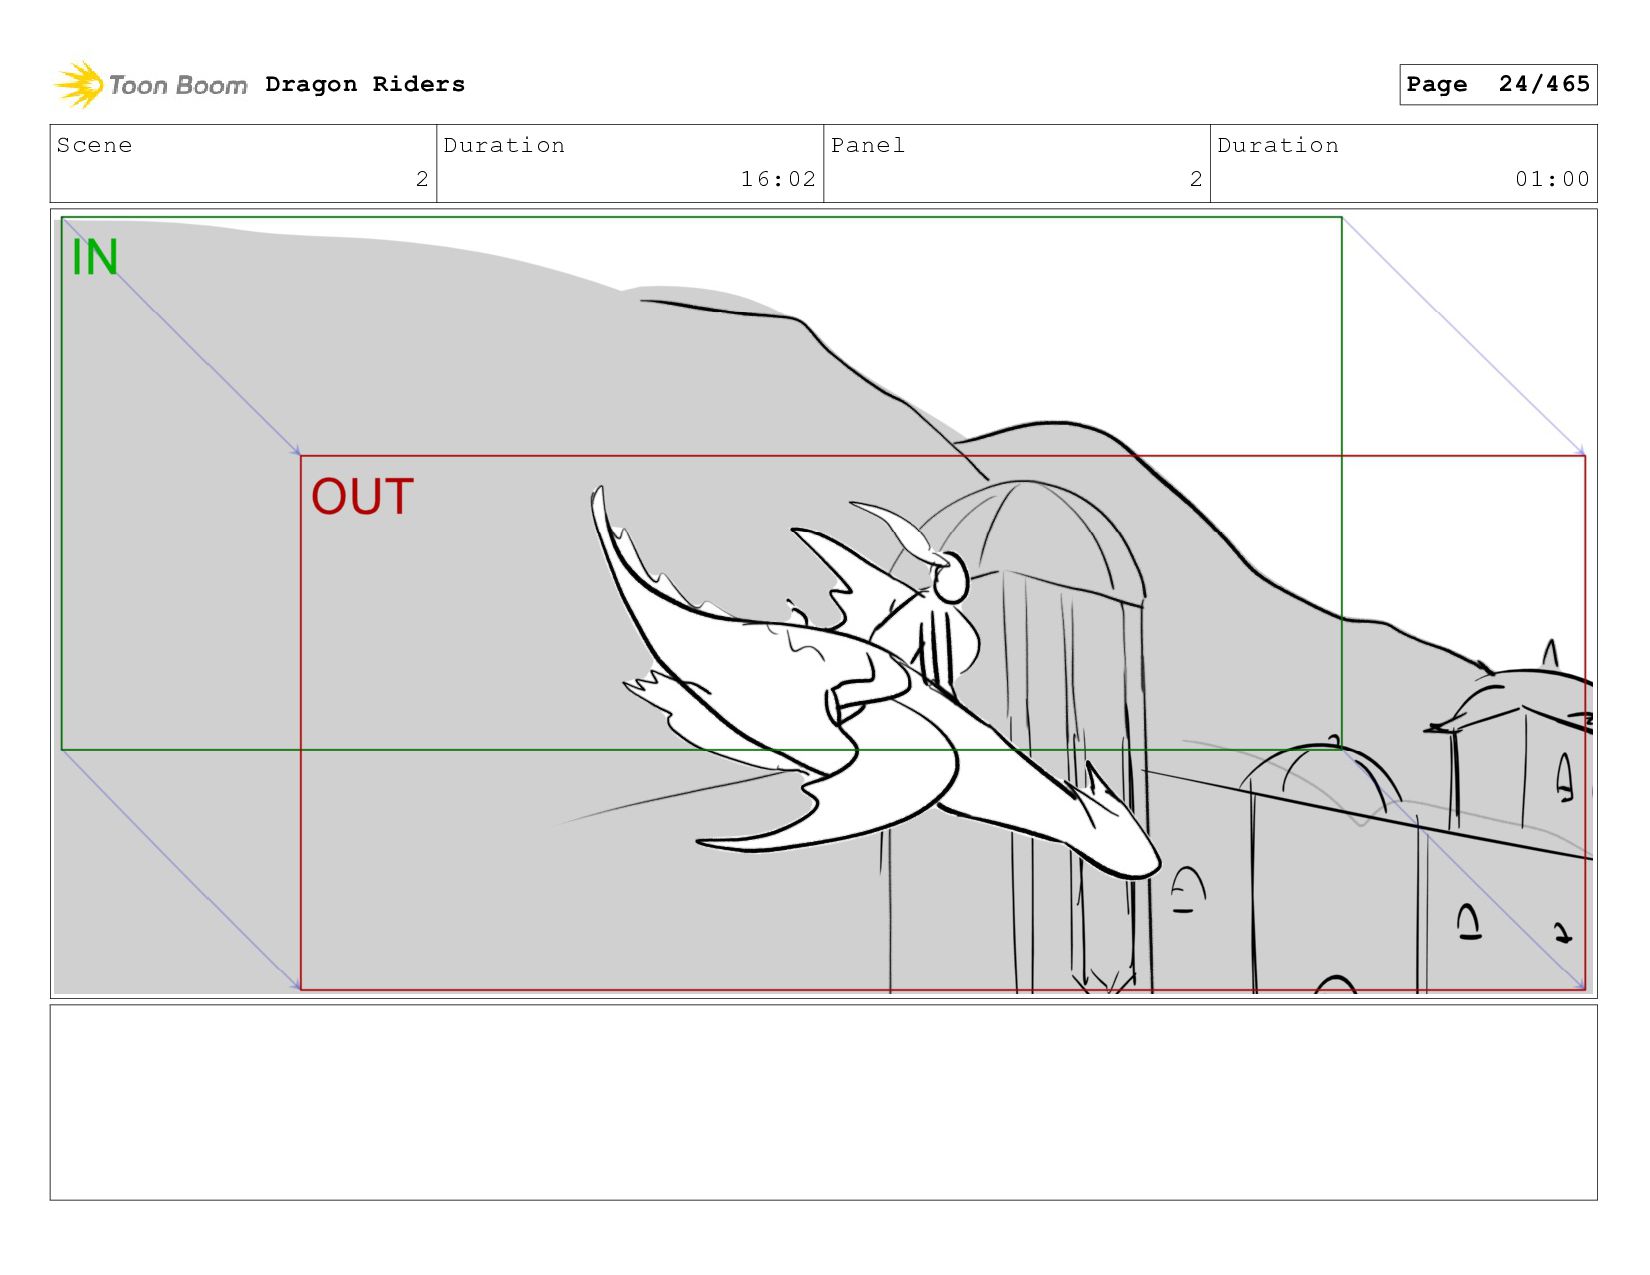The width and height of the screenshot is (1650, 1275).
Task: Select the scene number '2' value
Action: tap(422, 179)
